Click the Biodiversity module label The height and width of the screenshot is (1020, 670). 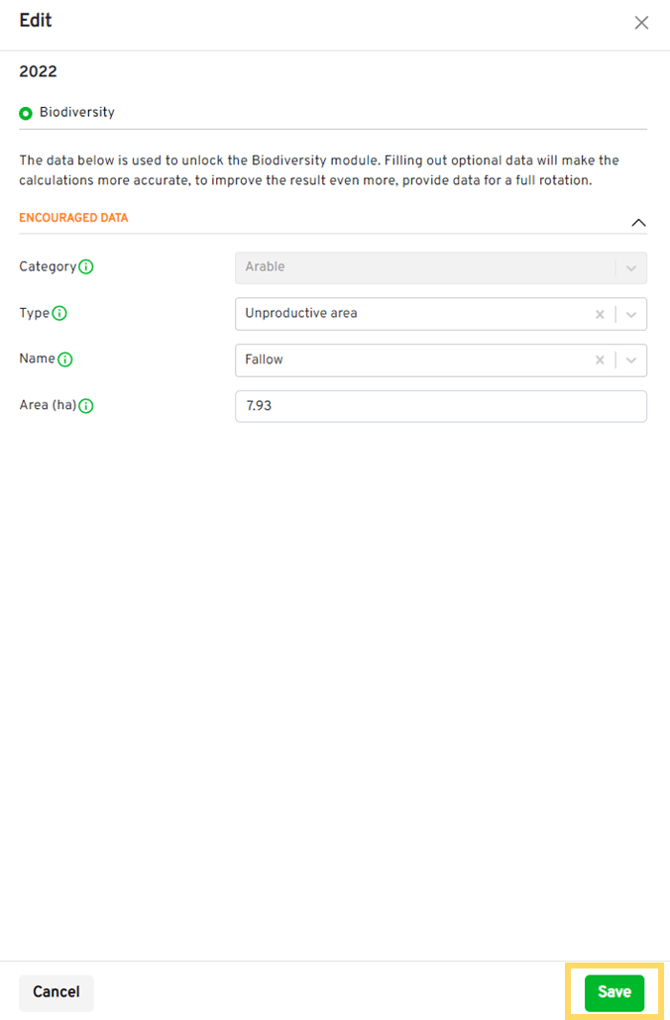tap(77, 113)
